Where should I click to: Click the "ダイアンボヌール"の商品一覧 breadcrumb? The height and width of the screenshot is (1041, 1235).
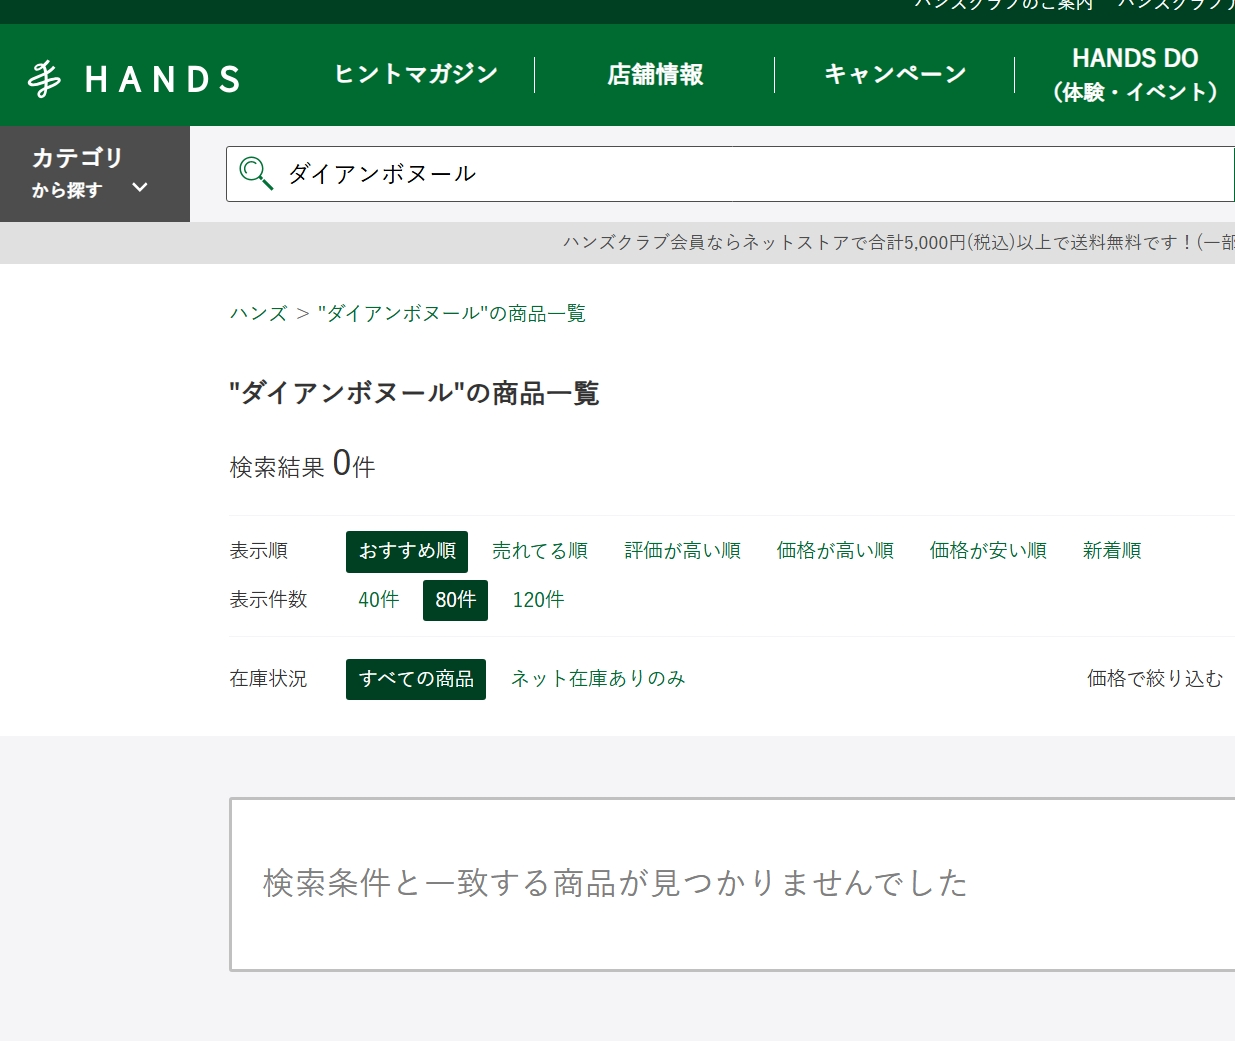[x=452, y=313]
